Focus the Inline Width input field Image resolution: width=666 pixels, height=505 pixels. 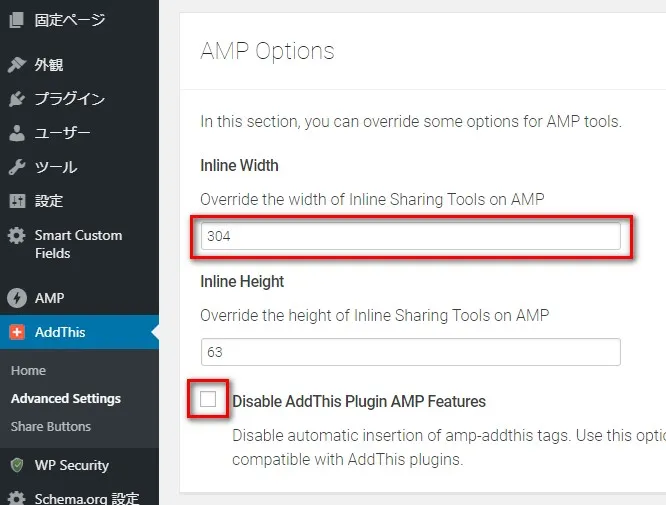click(410, 236)
